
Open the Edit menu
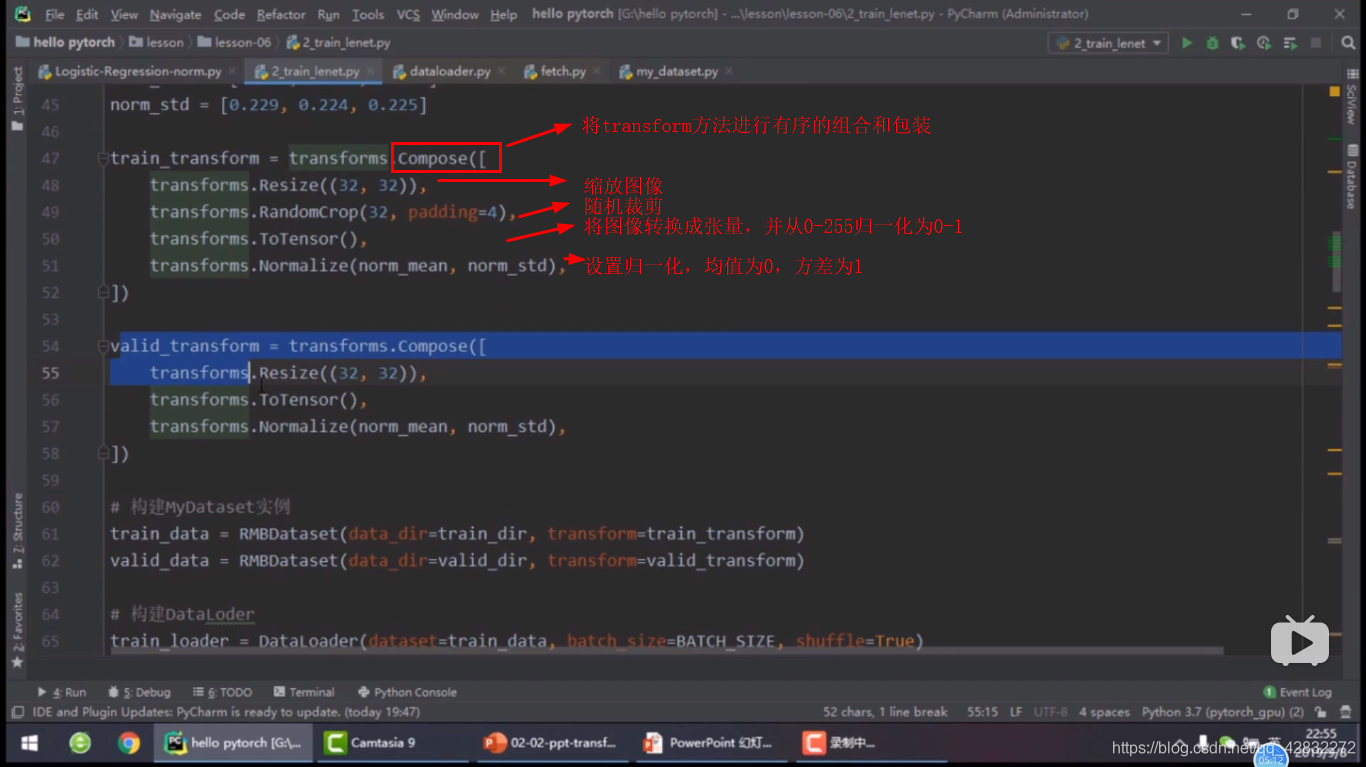(87, 14)
